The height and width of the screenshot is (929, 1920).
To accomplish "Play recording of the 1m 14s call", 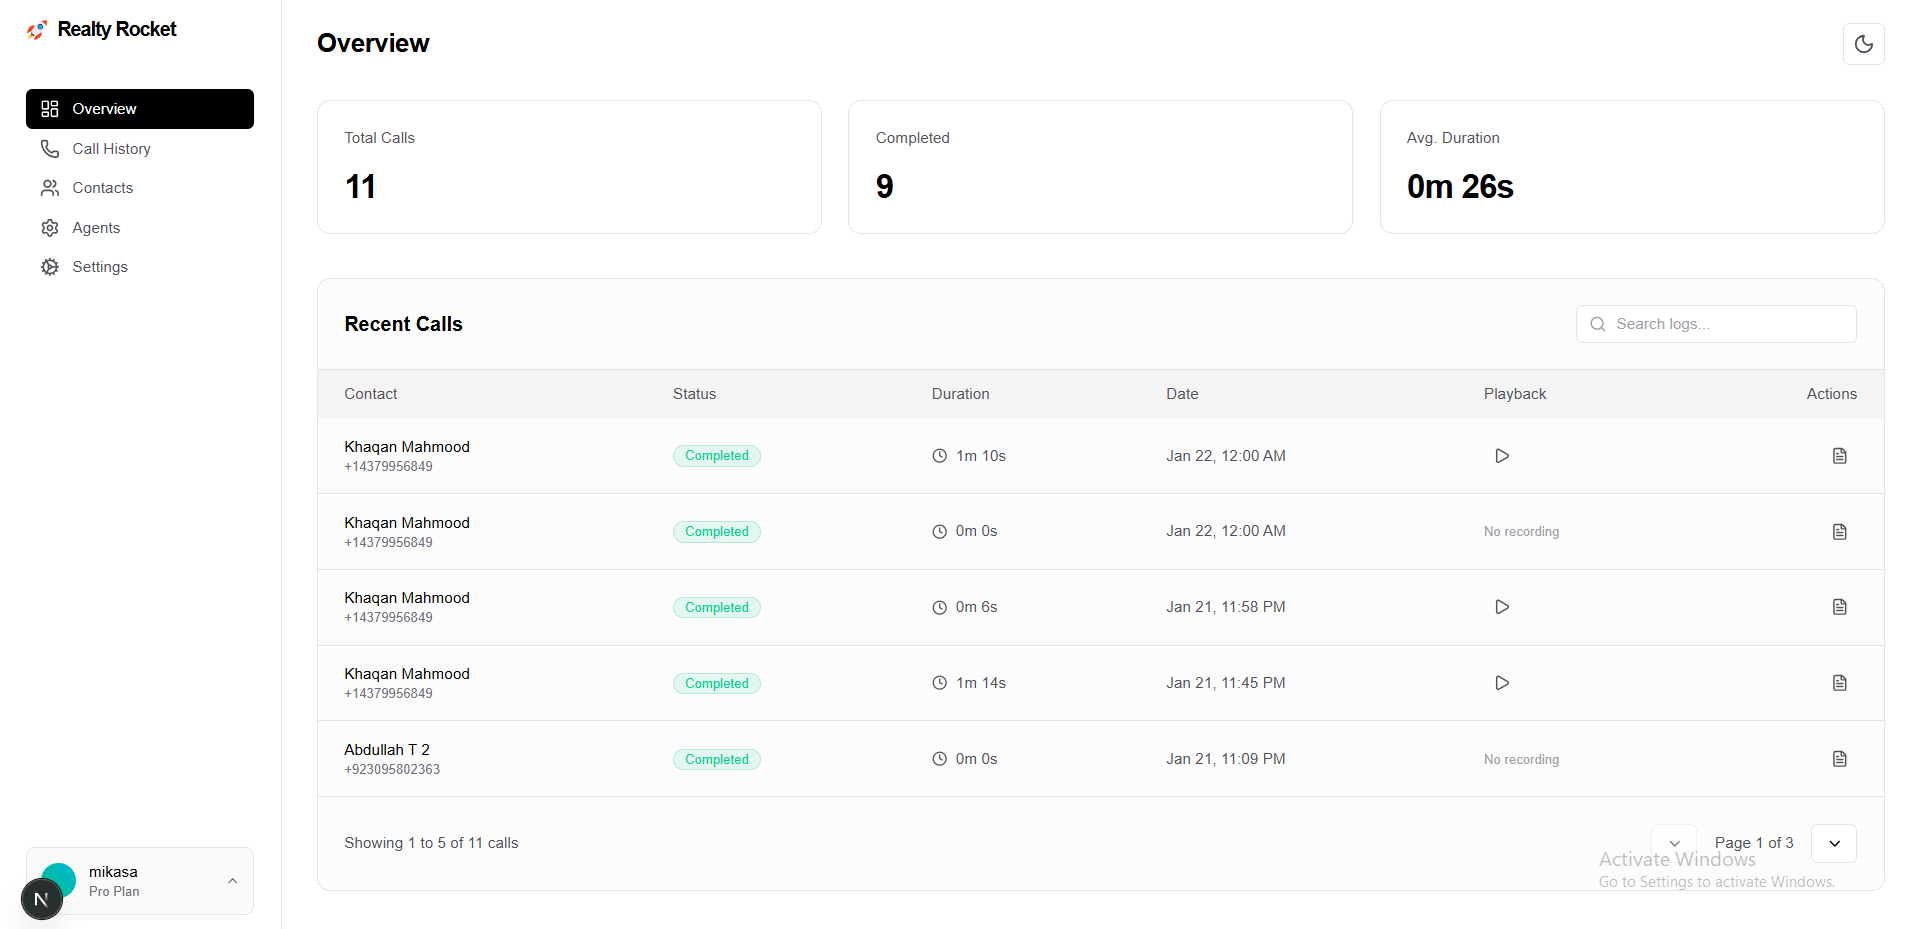I will pos(1502,683).
